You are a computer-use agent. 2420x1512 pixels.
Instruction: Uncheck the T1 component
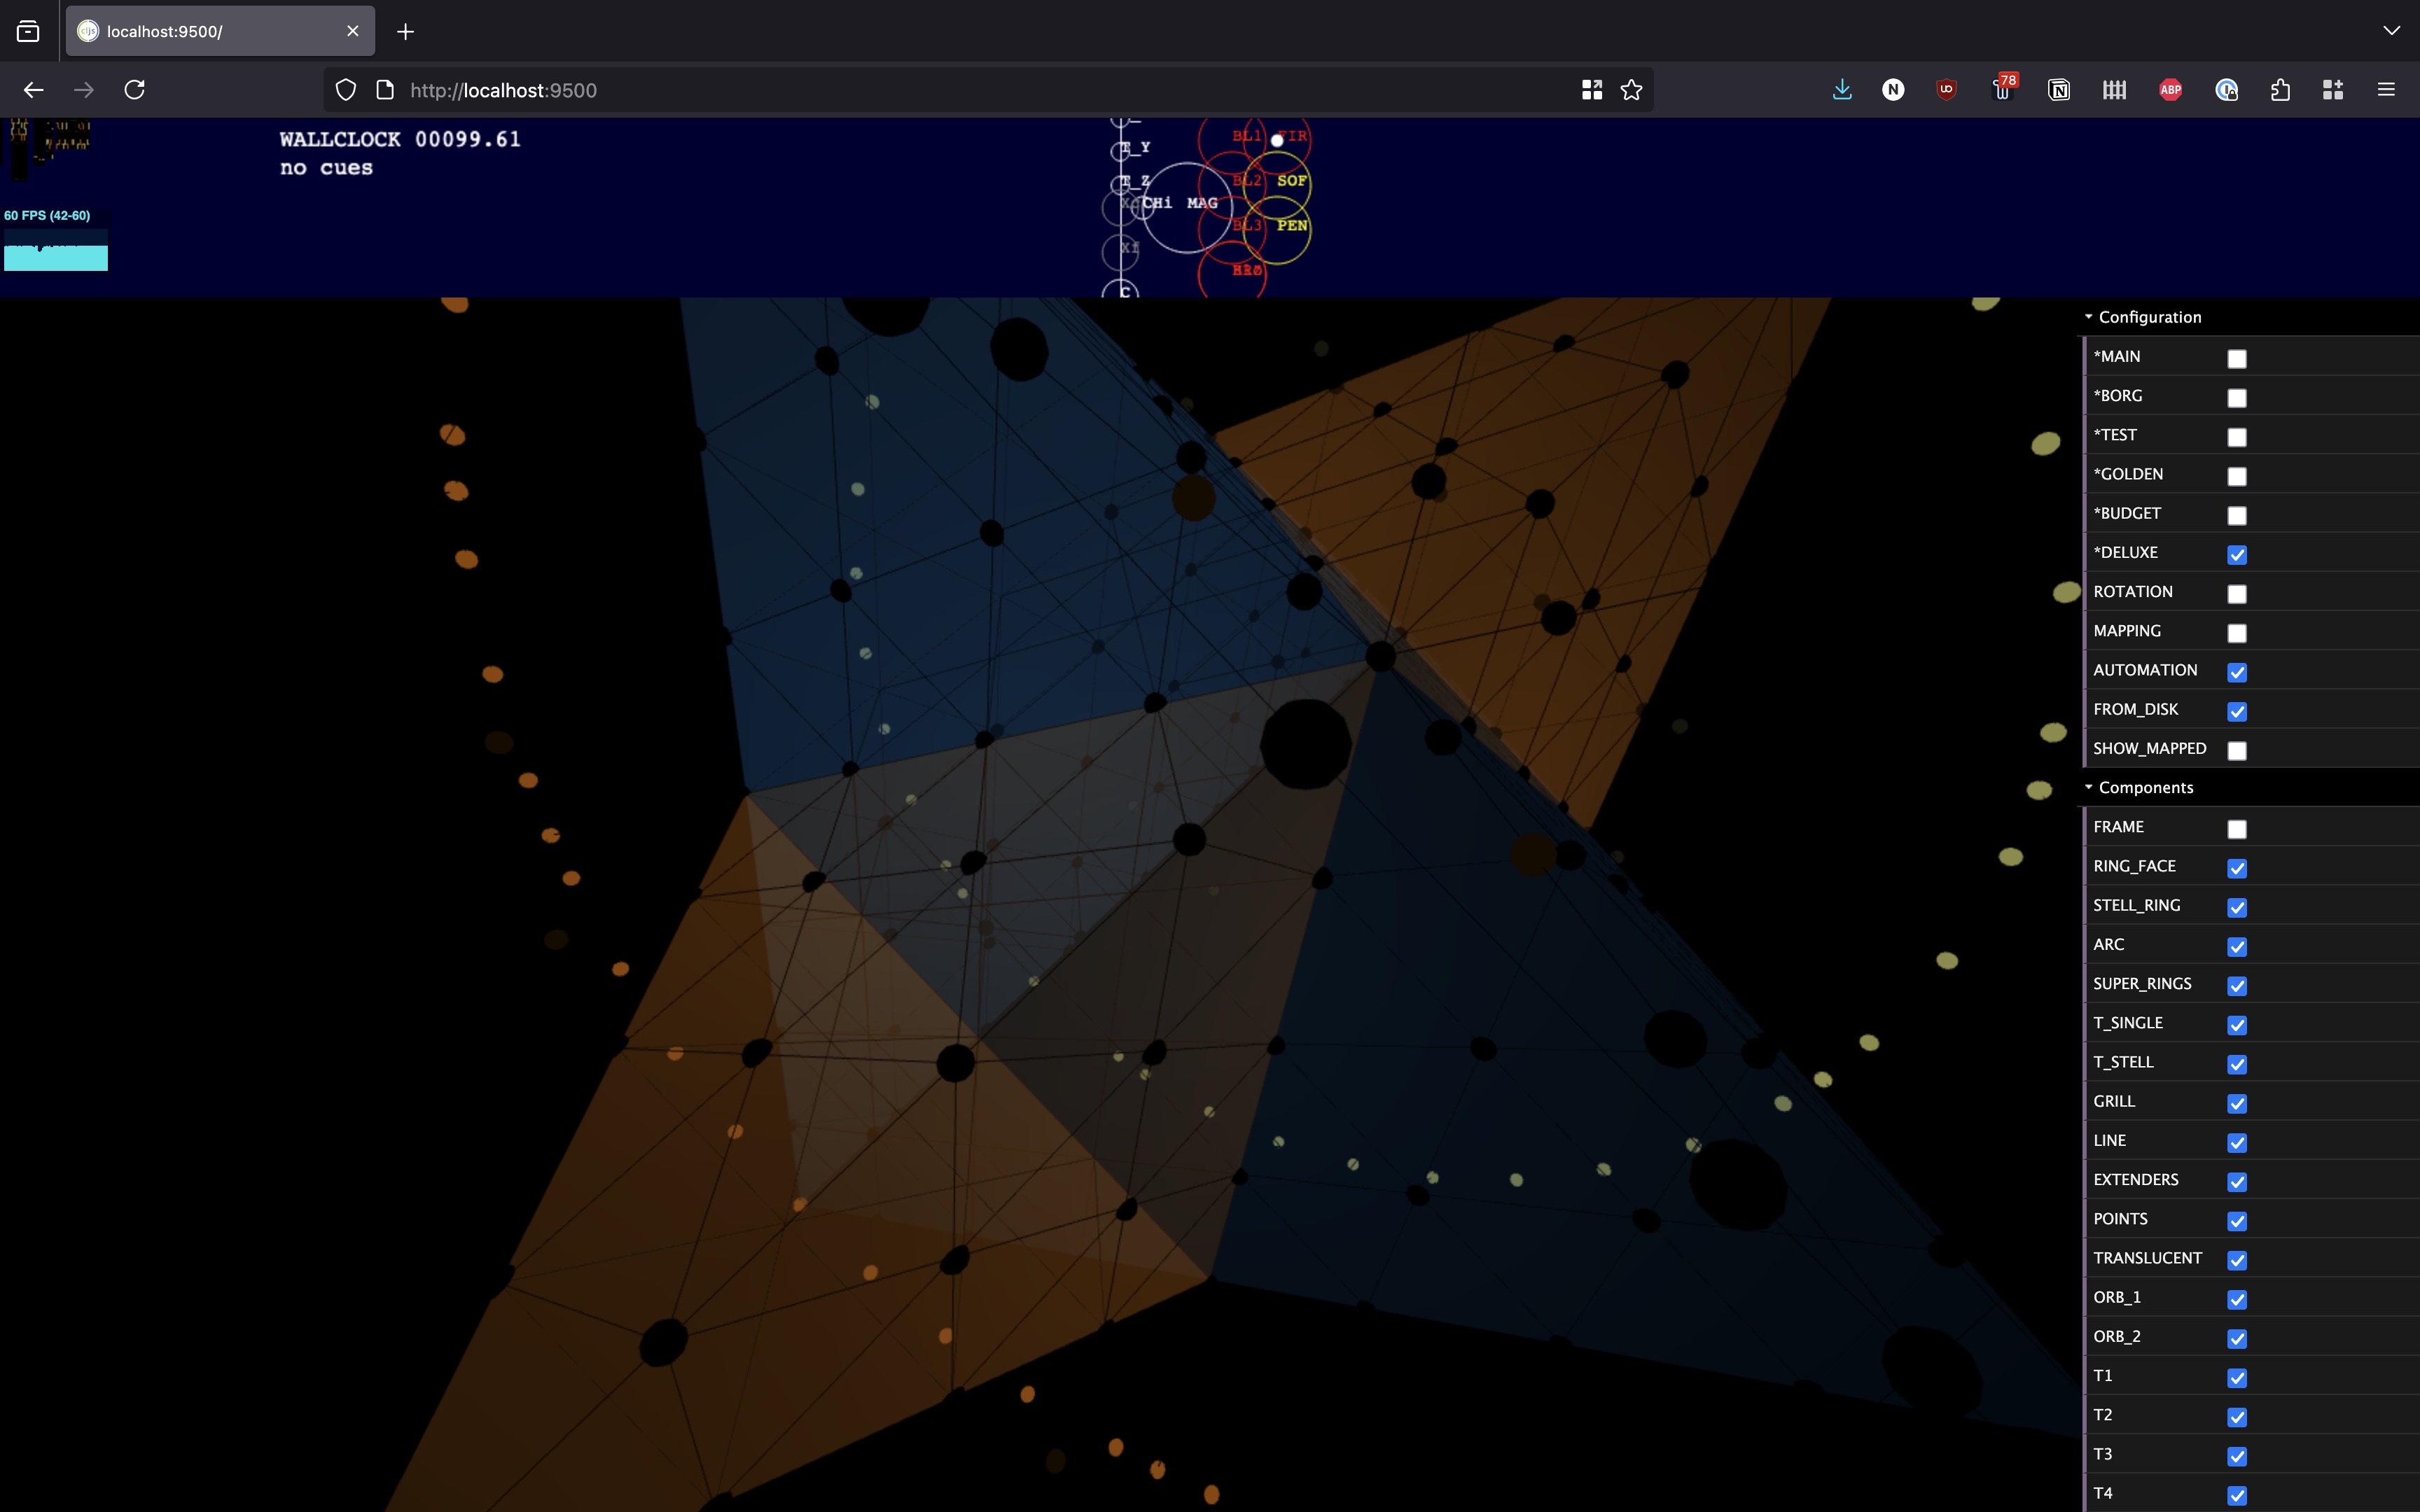[2237, 1378]
